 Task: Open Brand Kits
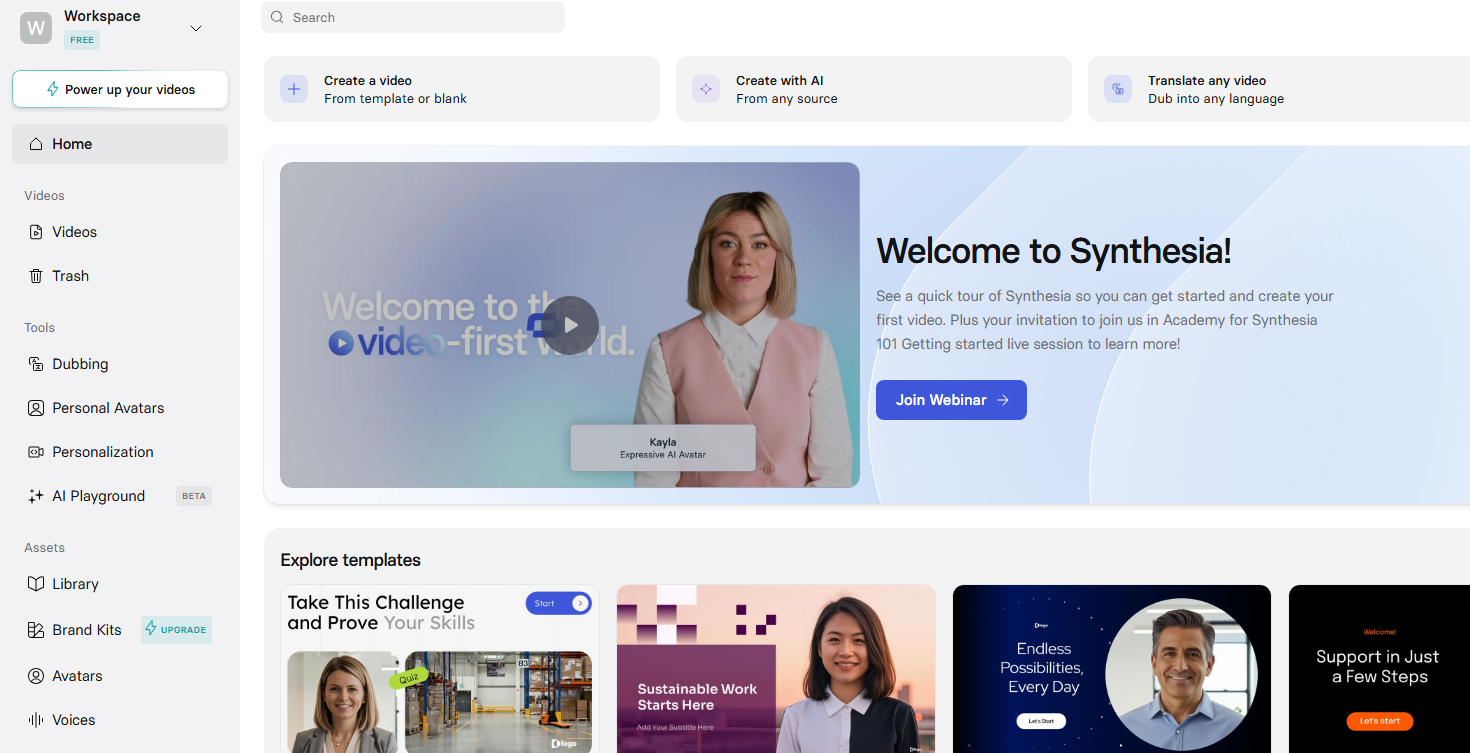(120, 630)
